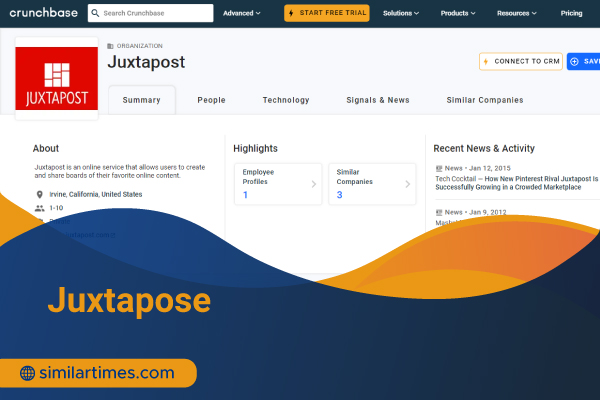Click the globe icon by similartimes.com
The width and height of the screenshot is (600, 400).
[x=27, y=373]
